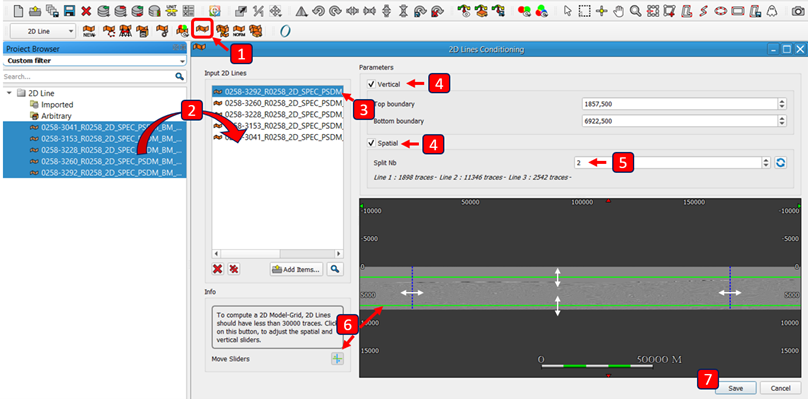Click the RGB color blend icon
808x399 pixels.
[541, 10]
